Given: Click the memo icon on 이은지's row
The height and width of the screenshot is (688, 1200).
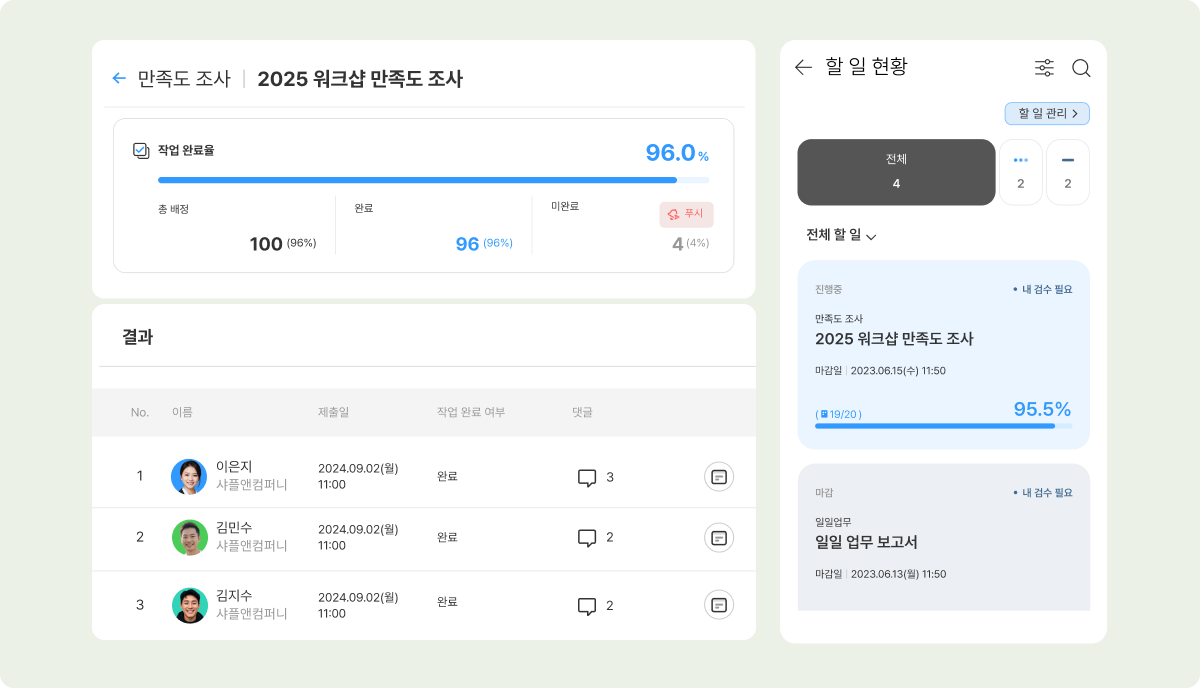Looking at the screenshot, I should [x=718, y=477].
